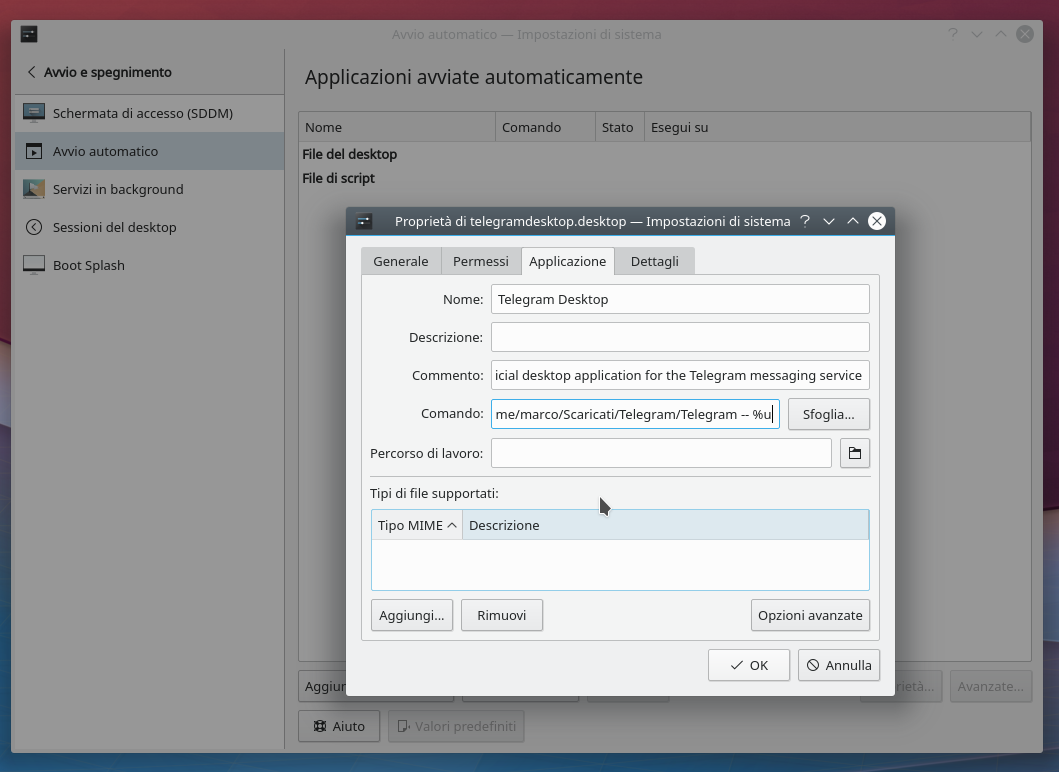
Task: Maximize the properties dialog with up chevron
Action: click(853, 221)
